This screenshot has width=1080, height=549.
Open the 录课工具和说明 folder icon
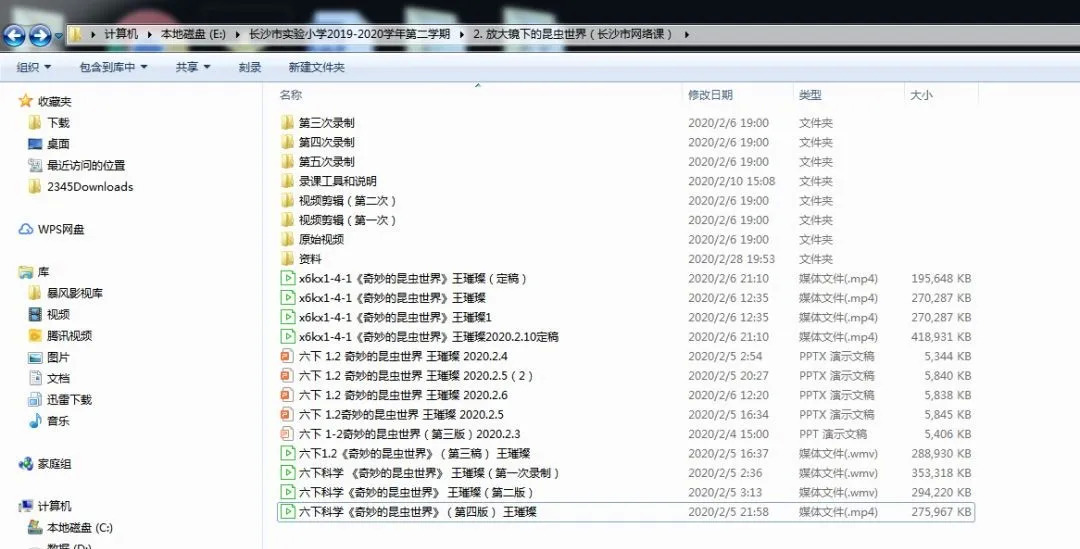click(x=287, y=181)
